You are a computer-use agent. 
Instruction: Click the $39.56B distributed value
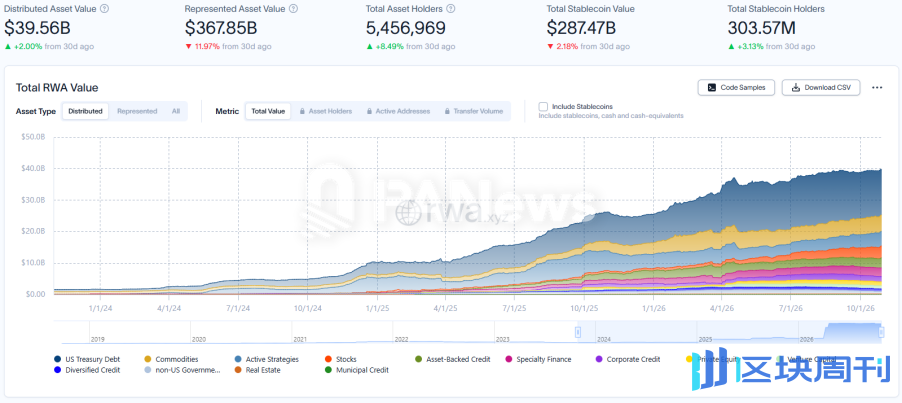point(36,28)
